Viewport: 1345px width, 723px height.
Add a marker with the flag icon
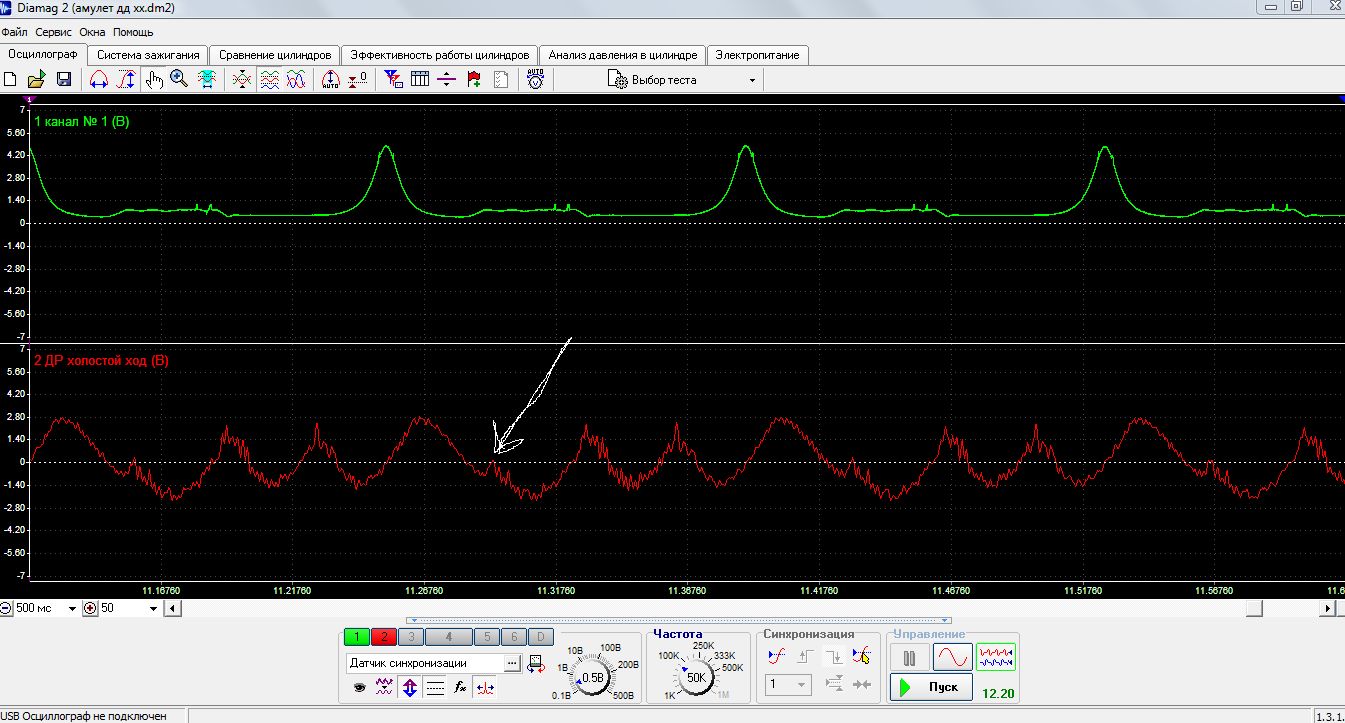click(x=474, y=80)
